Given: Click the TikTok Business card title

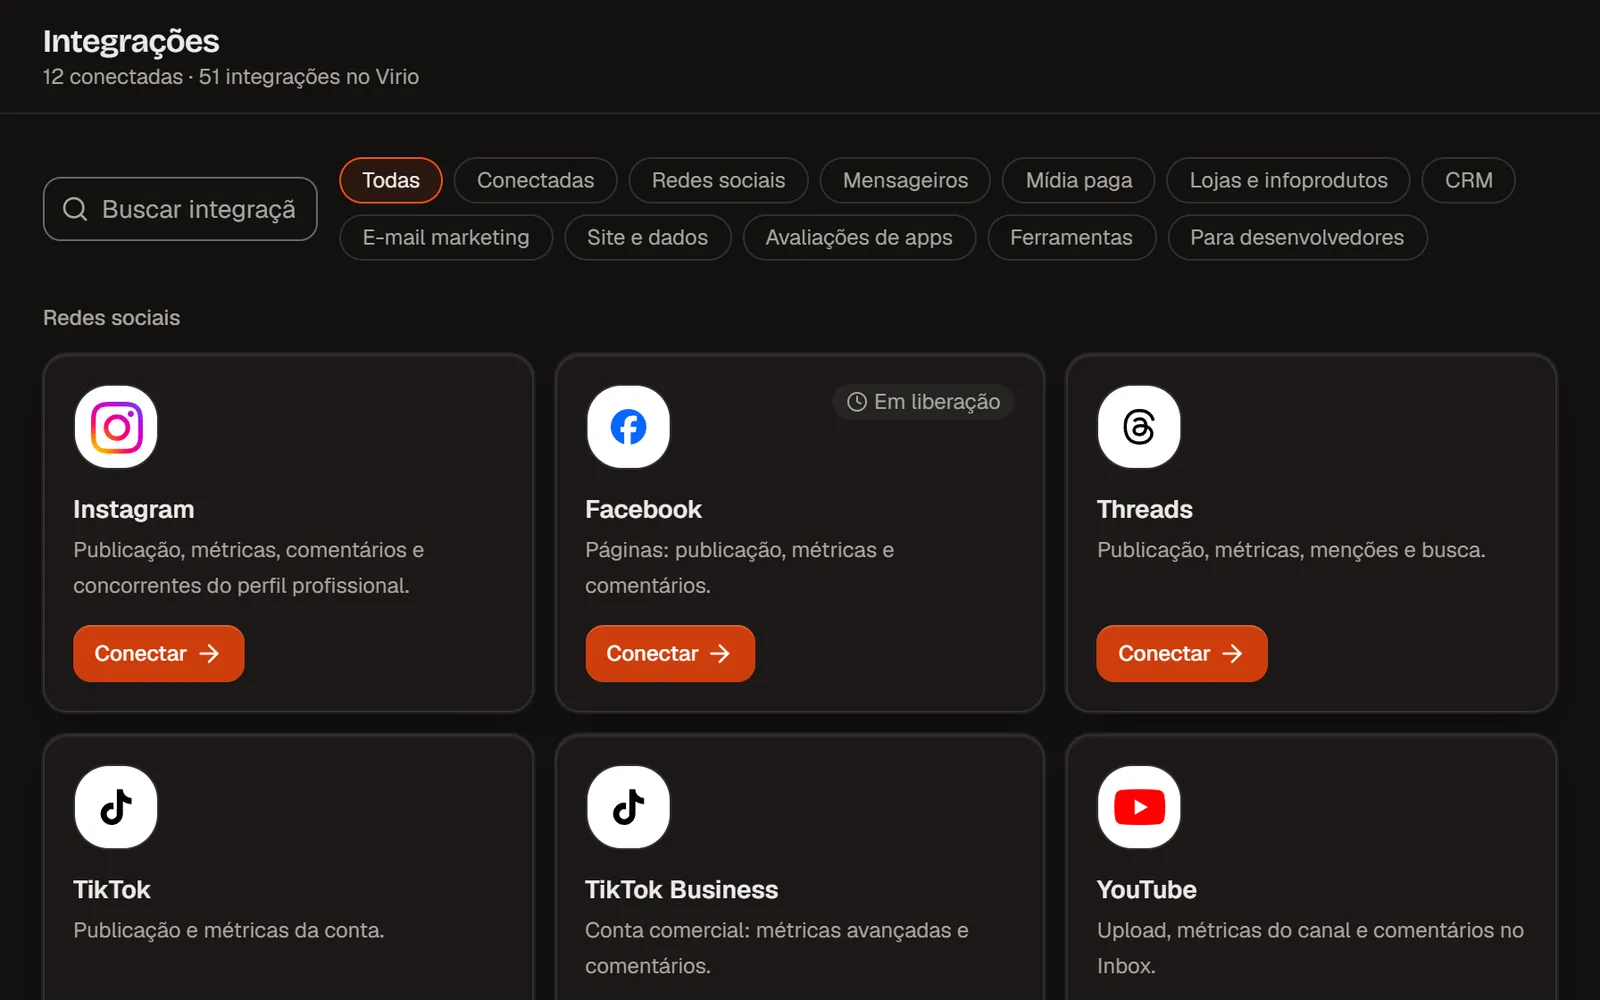Looking at the screenshot, I should coord(681,889).
